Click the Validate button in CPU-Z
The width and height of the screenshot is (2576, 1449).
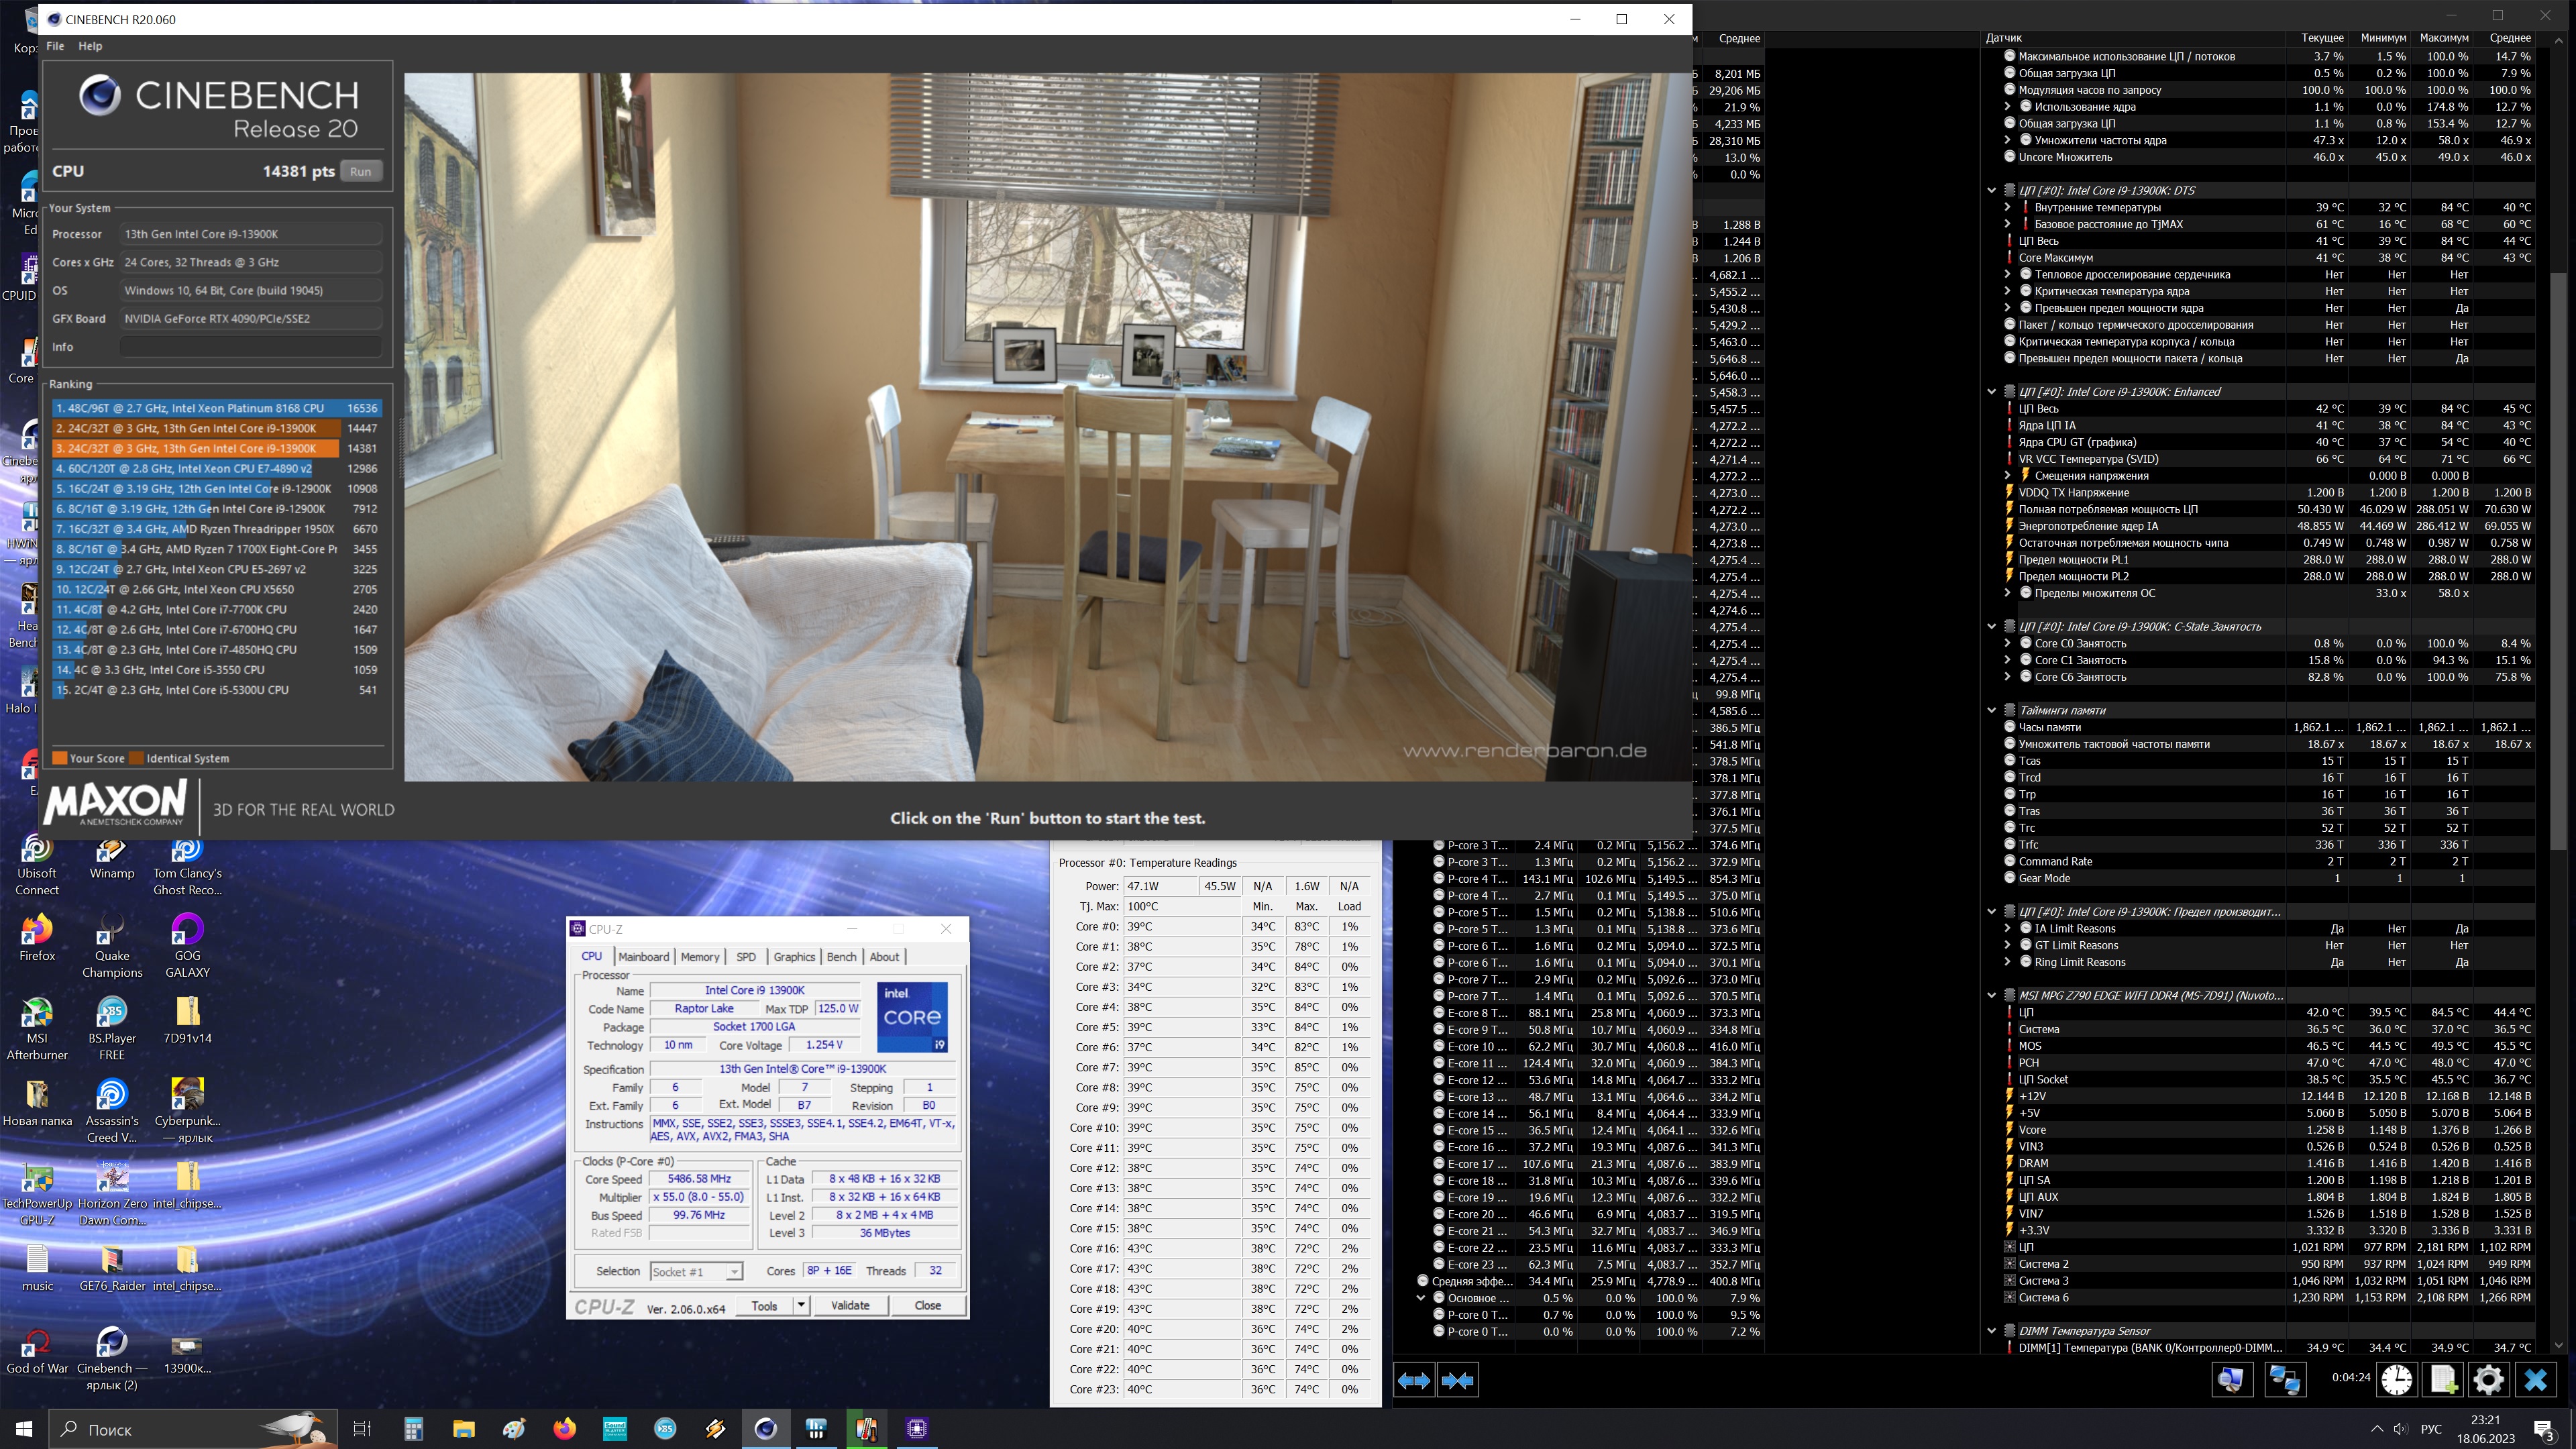point(849,1305)
